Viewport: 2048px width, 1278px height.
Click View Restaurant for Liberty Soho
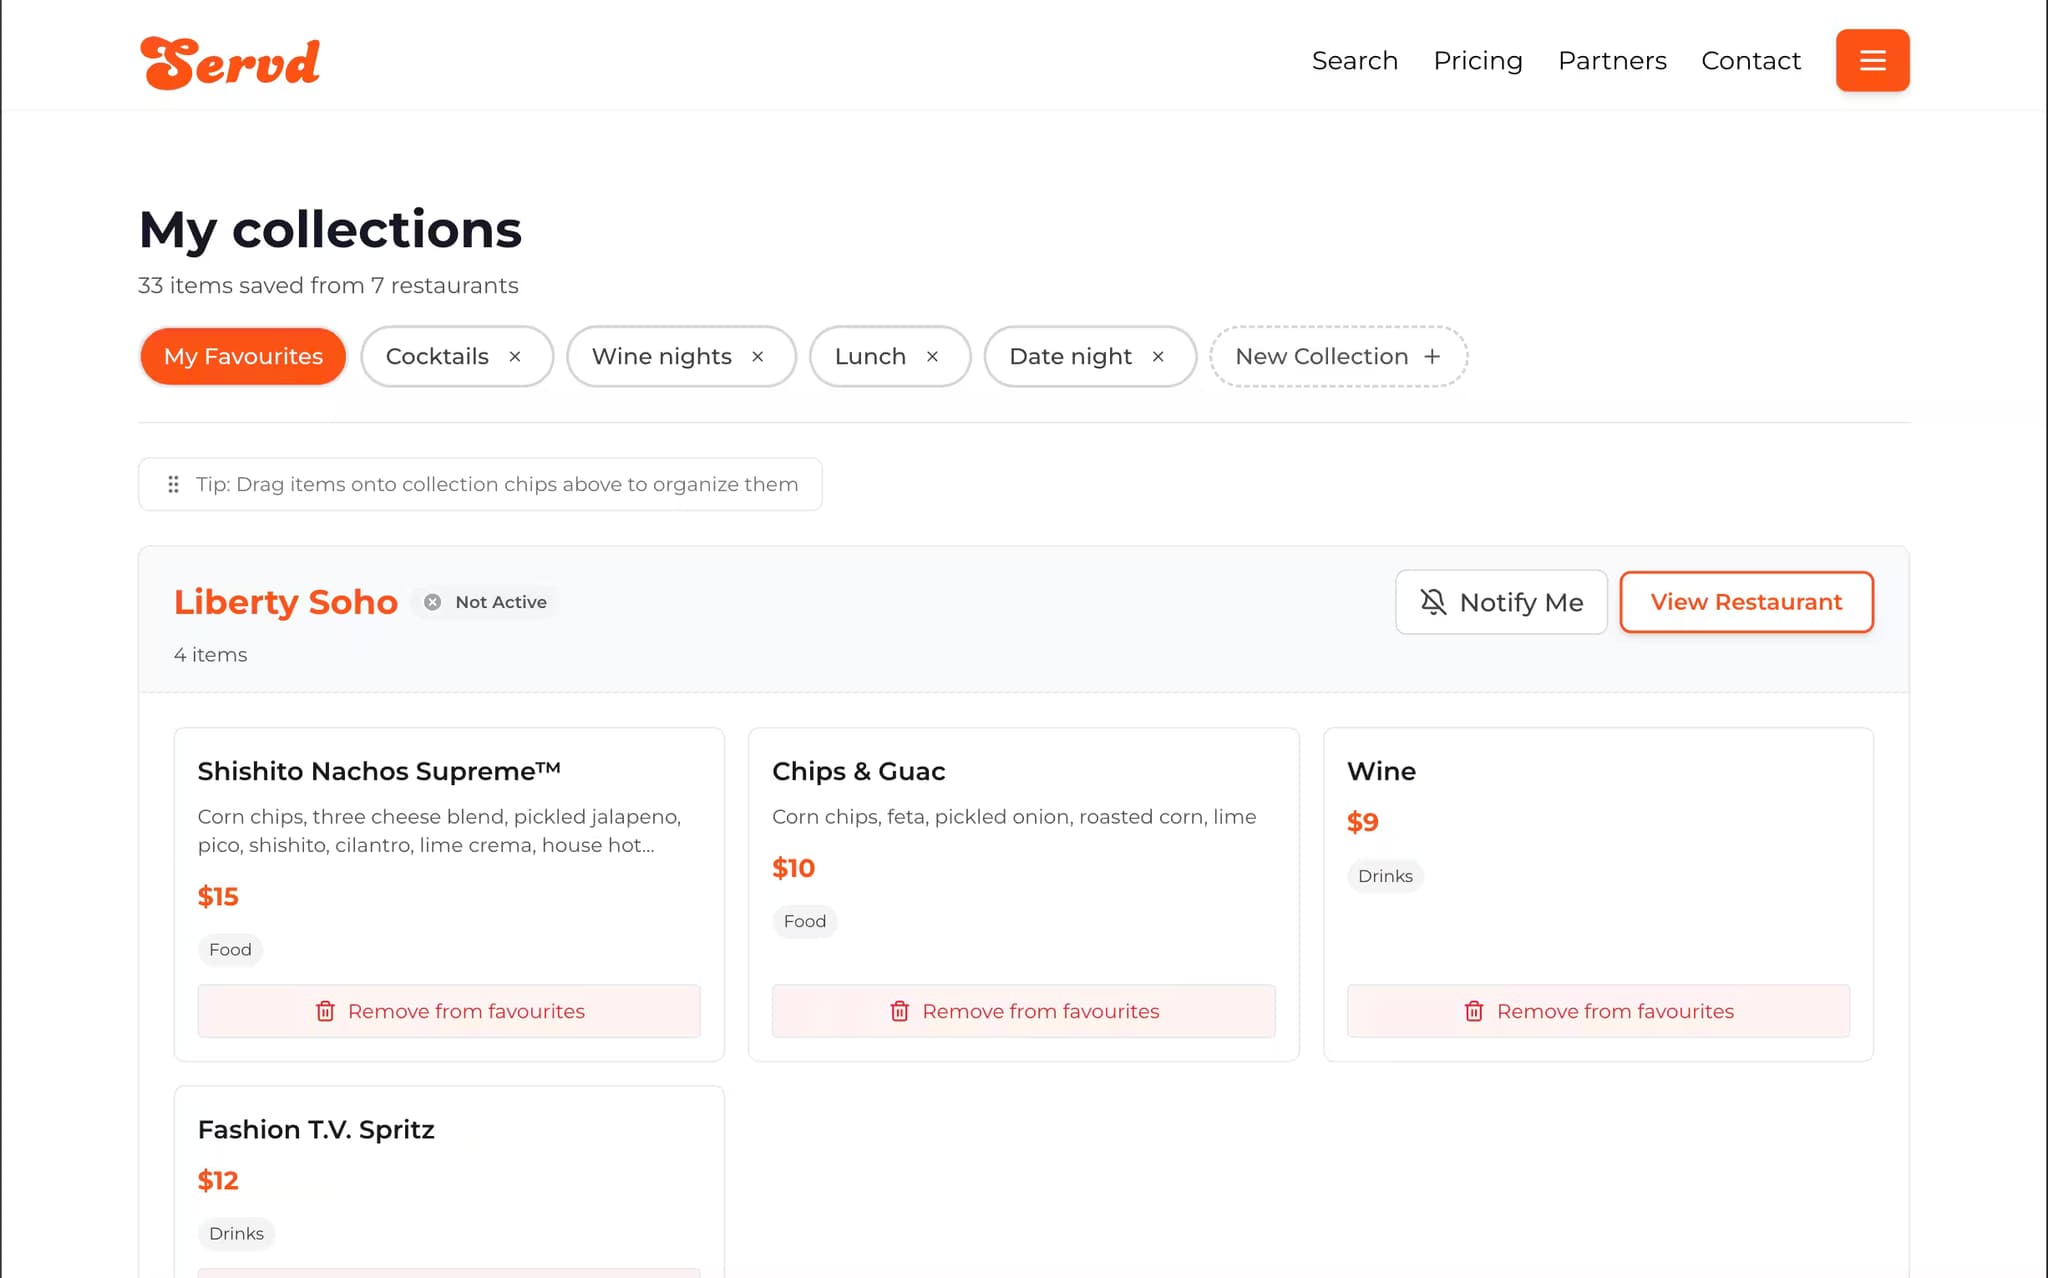[x=1746, y=602]
